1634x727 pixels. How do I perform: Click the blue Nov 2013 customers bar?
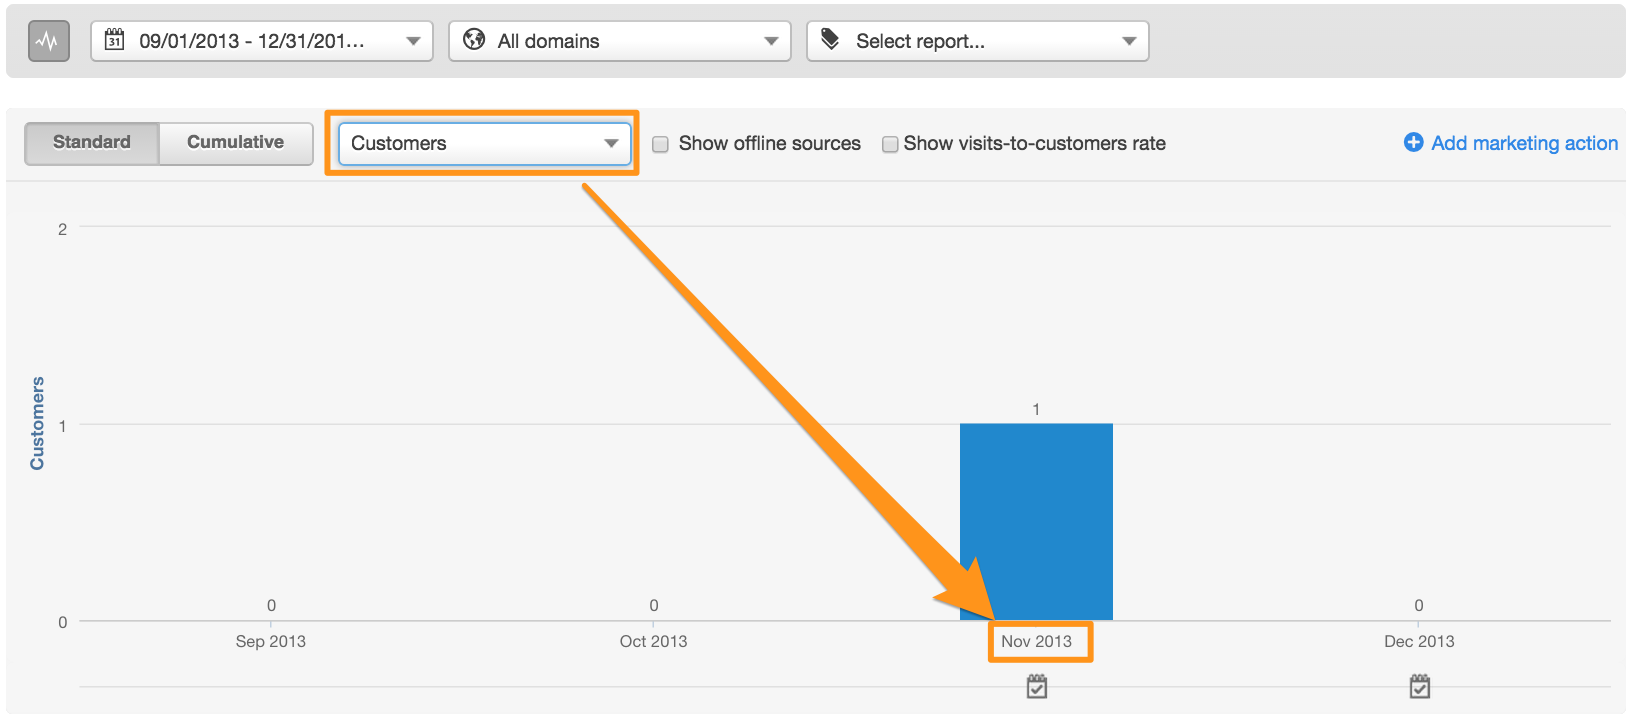click(1036, 521)
